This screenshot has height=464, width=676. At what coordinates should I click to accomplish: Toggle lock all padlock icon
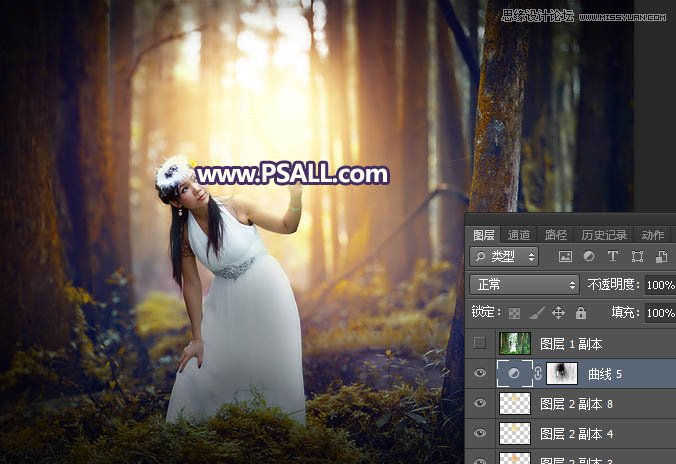[x=581, y=313]
